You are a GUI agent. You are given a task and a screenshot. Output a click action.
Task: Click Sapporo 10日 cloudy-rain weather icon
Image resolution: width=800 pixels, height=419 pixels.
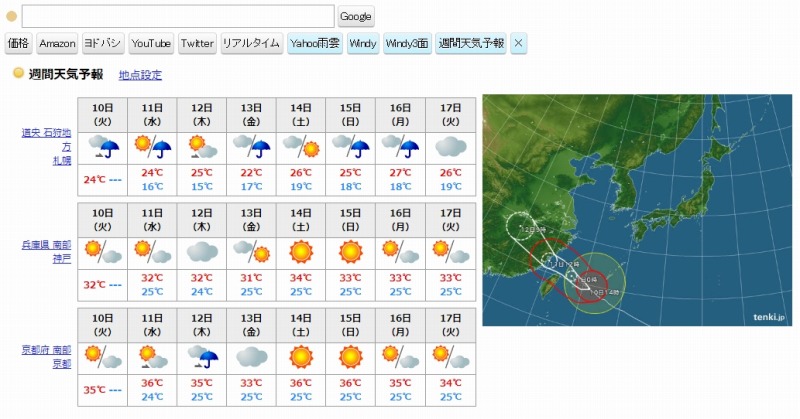[103, 147]
